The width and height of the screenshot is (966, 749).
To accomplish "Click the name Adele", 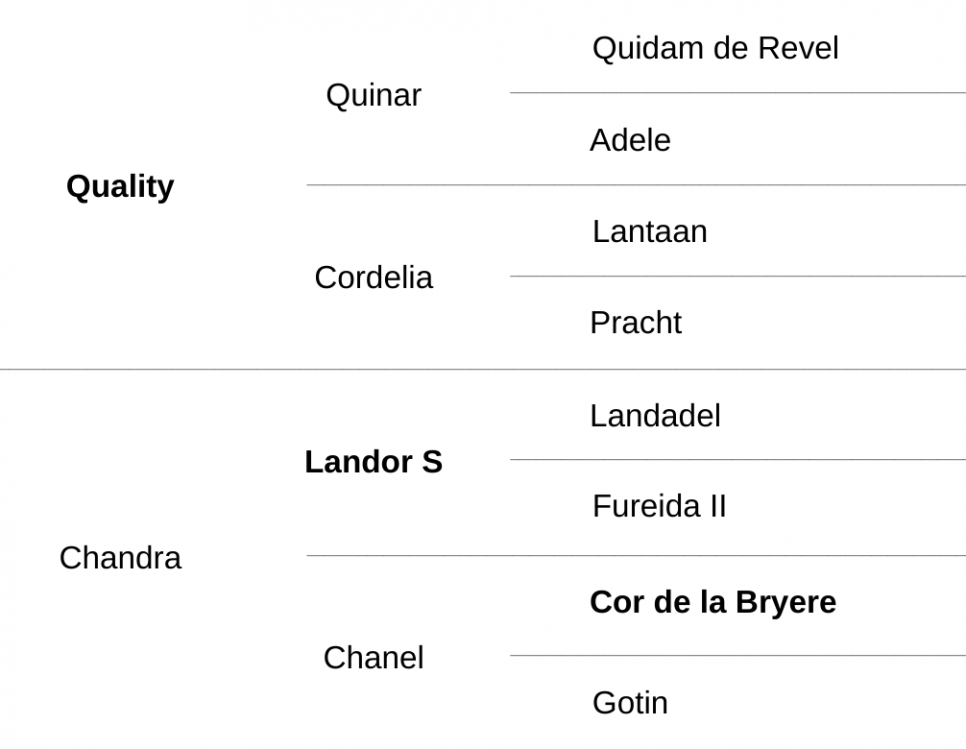I will [x=630, y=140].
